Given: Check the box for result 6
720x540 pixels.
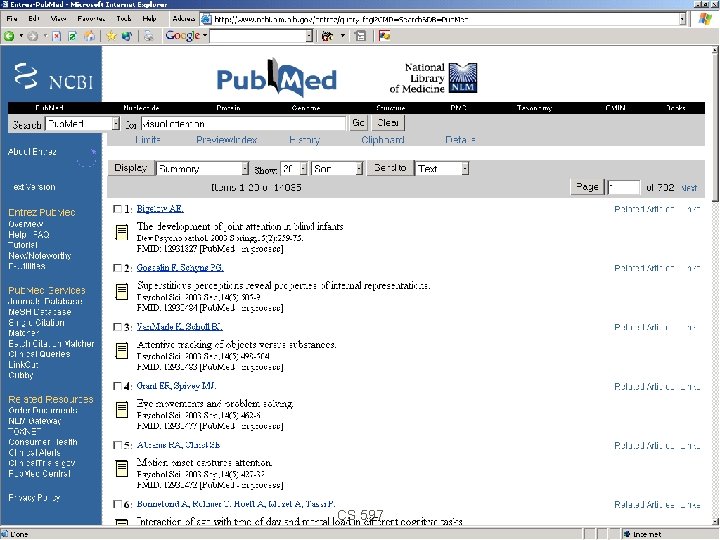Looking at the screenshot, I should pyautogui.click(x=117, y=504).
